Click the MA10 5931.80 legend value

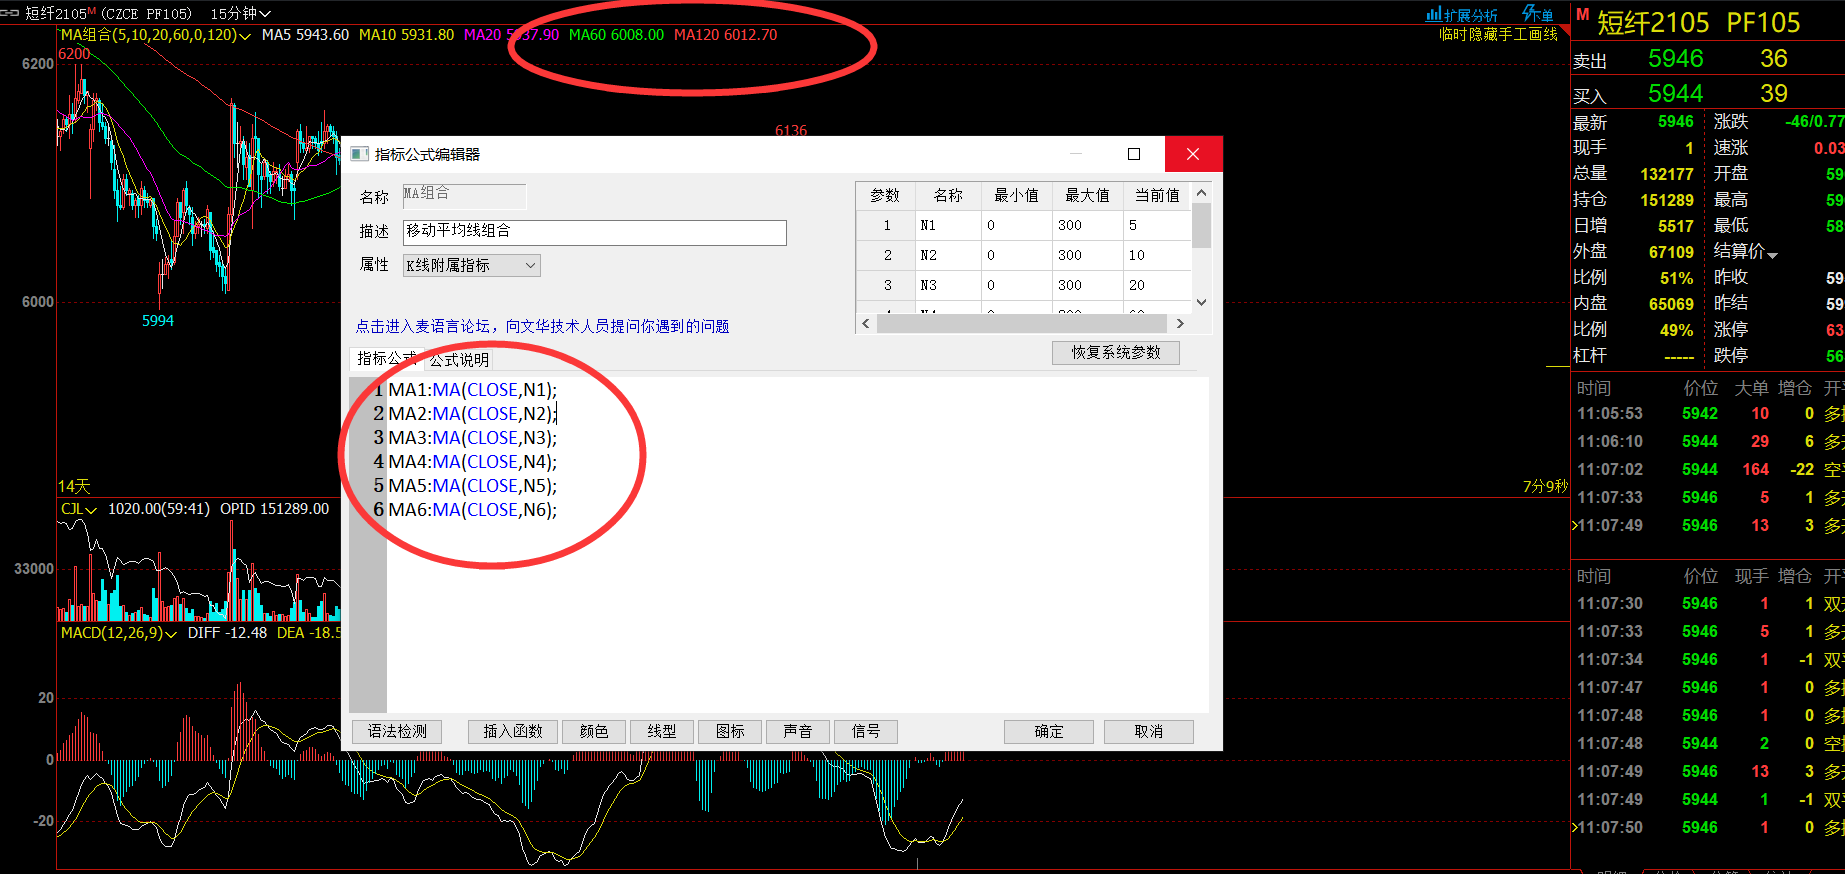[x=406, y=35]
